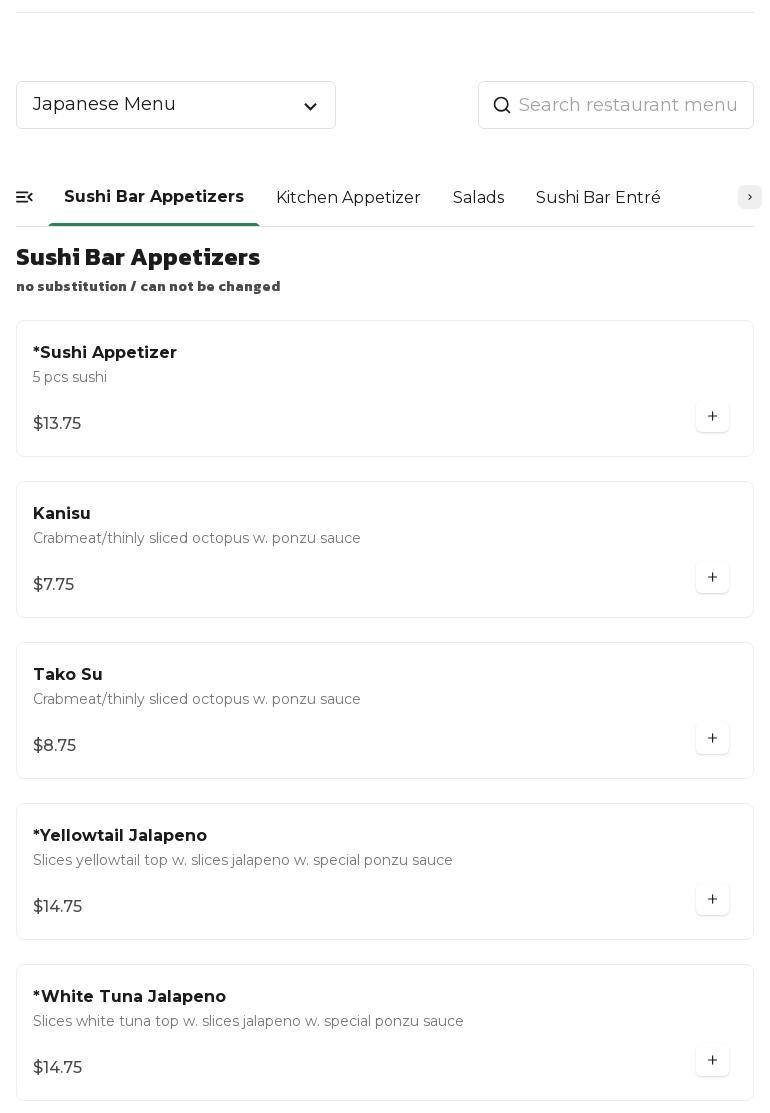View the Tako Su item details
The height and width of the screenshot is (1113, 770).
pos(68,674)
